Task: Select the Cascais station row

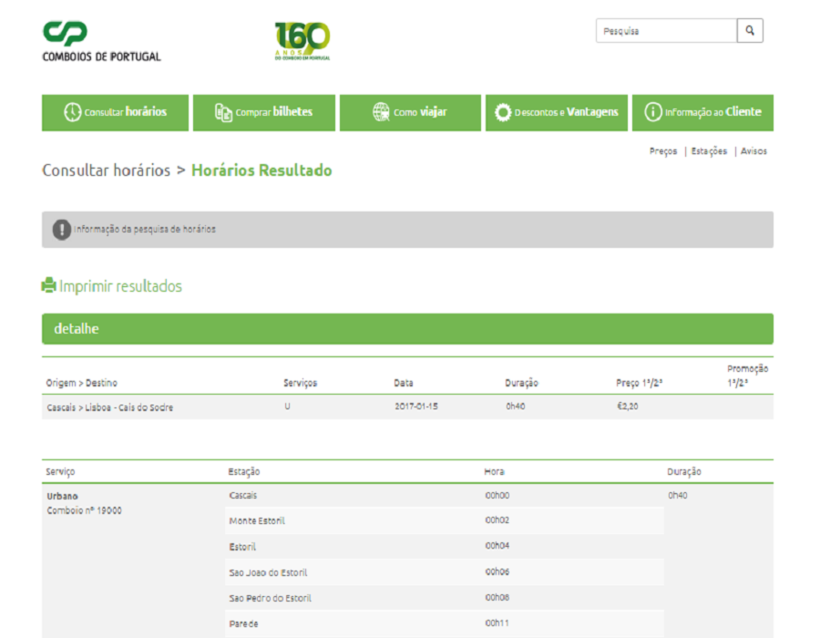Action: tap(243, 495)
